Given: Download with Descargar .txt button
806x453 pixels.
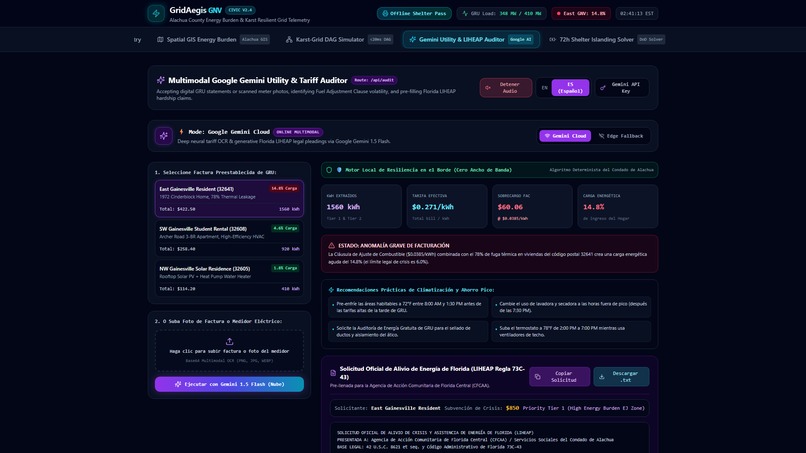Looking at the screenshot, I should 621,376.
